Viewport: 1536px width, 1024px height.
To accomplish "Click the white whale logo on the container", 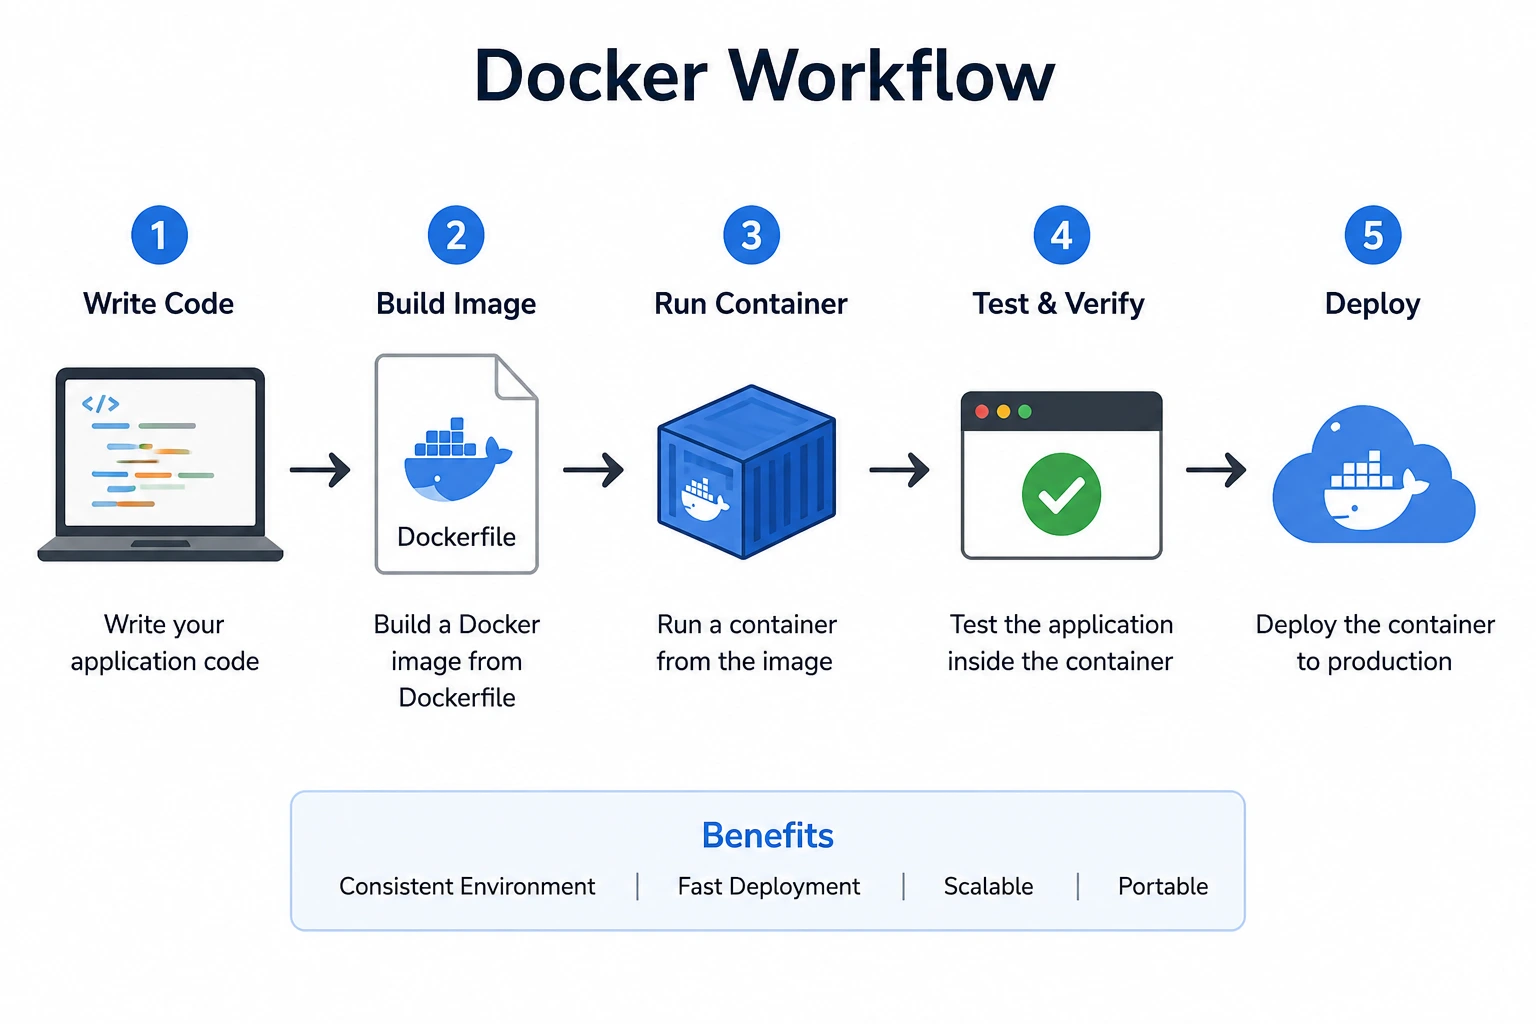I will (704, 499).
